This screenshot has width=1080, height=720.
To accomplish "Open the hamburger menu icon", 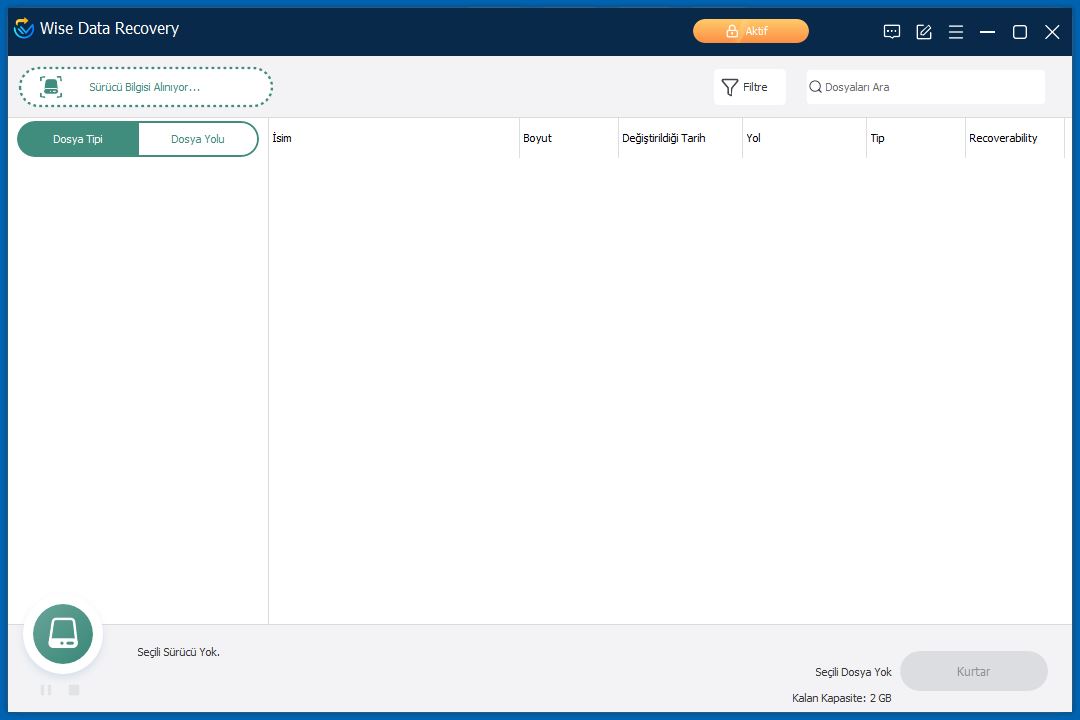I will [x=956, y=32].
